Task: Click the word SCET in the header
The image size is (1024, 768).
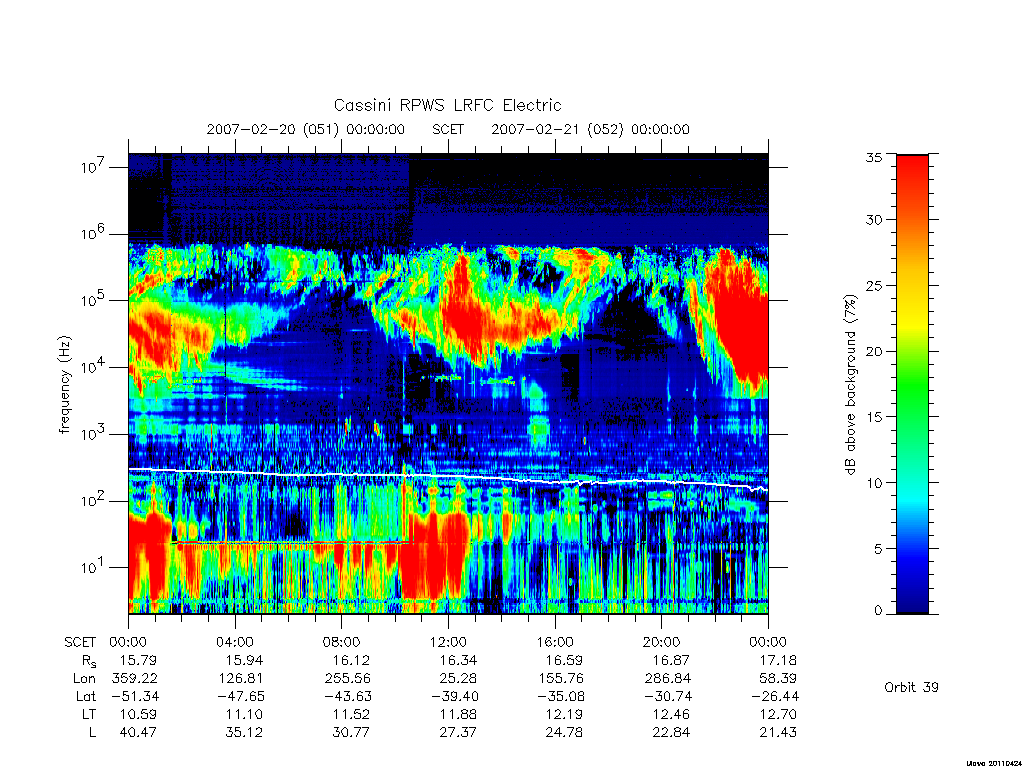Action: pos(448,129)
